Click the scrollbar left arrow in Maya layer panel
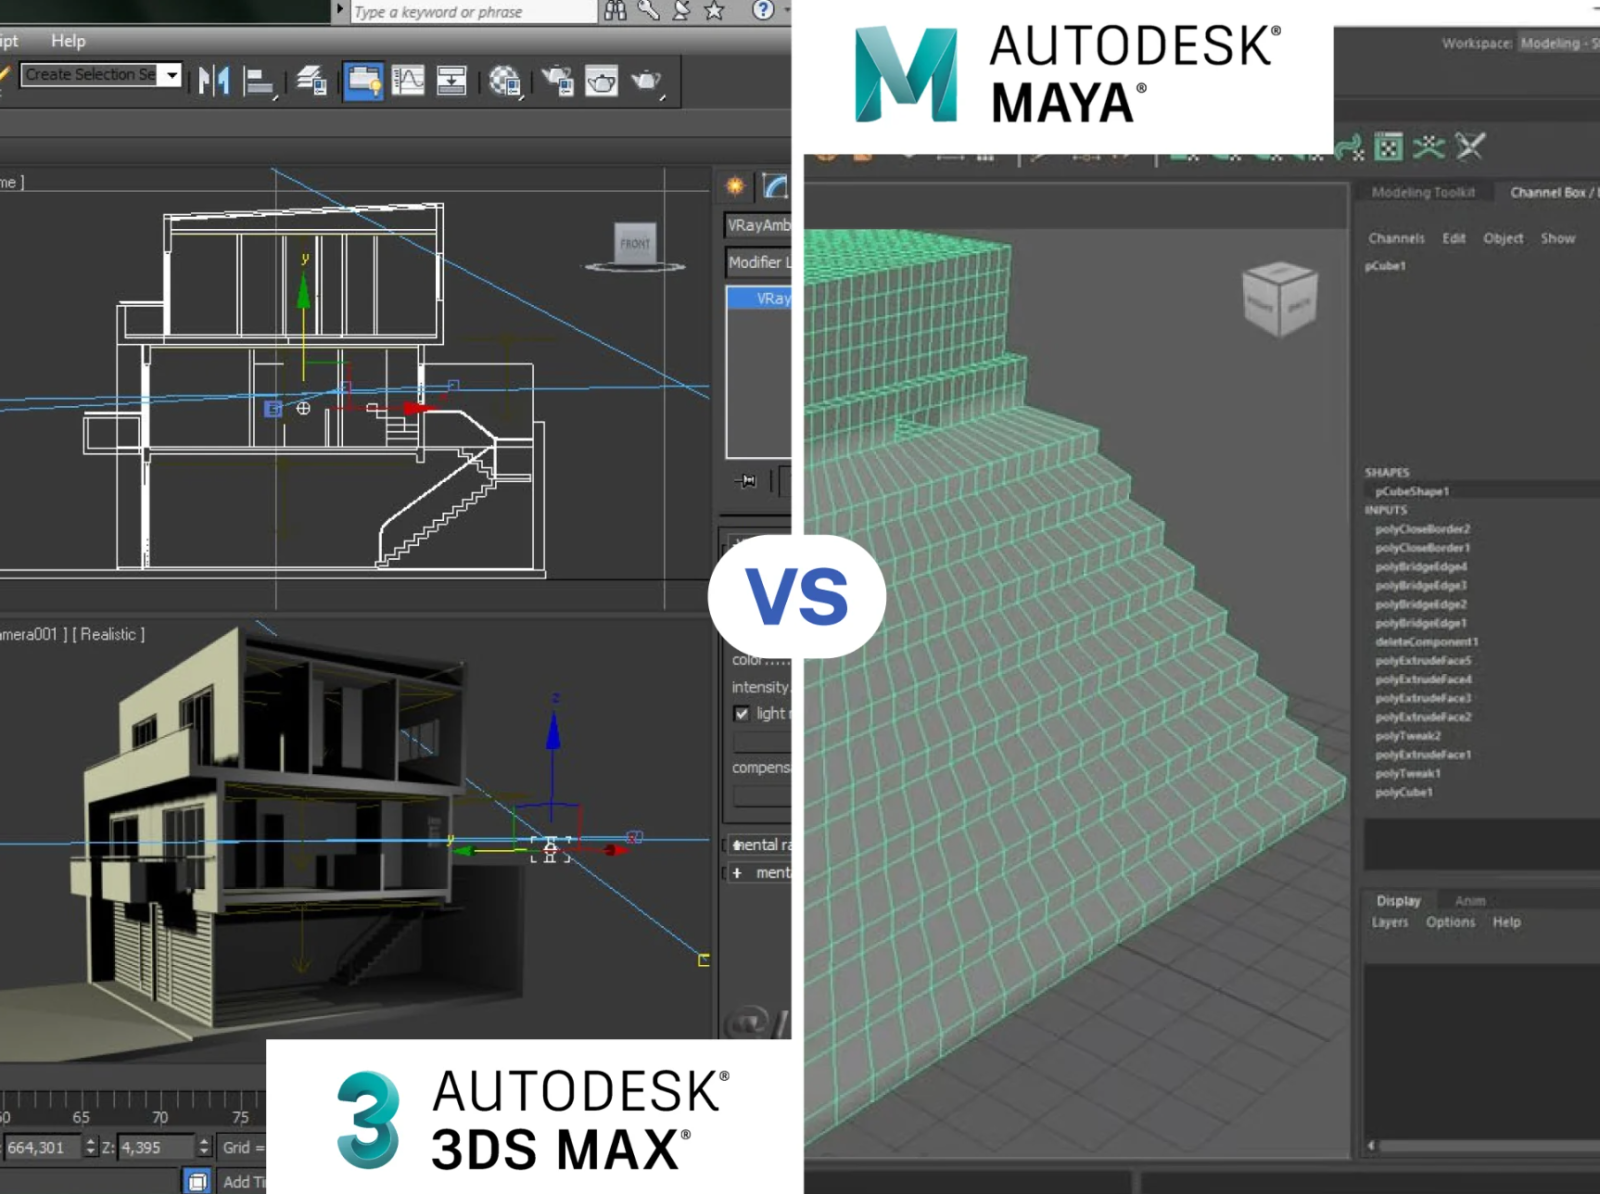Image resolution: width=1600 pixels, height=1194 pixels. click(x=1371, y=1145)
